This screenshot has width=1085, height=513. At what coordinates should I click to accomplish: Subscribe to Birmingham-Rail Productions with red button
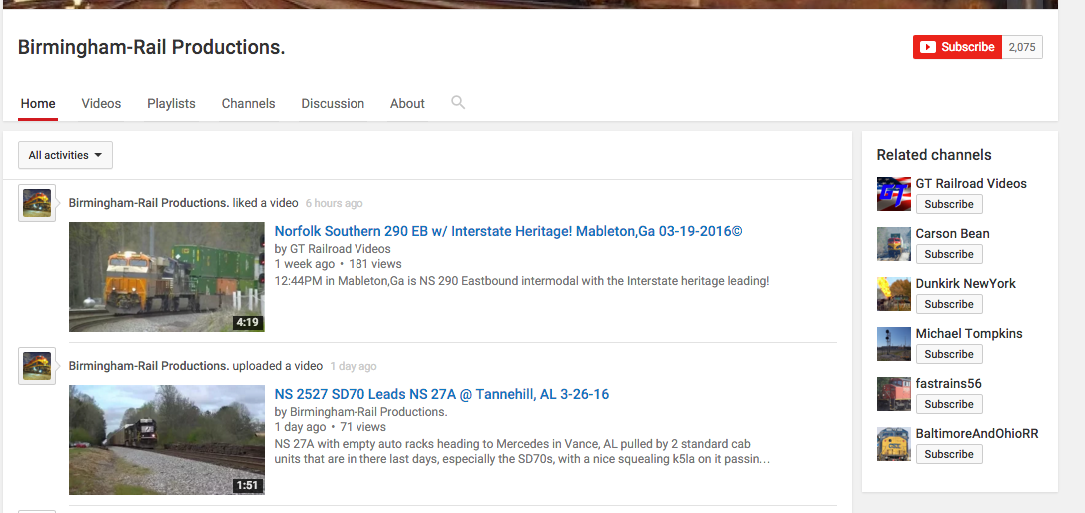click(x=957, y=47)
